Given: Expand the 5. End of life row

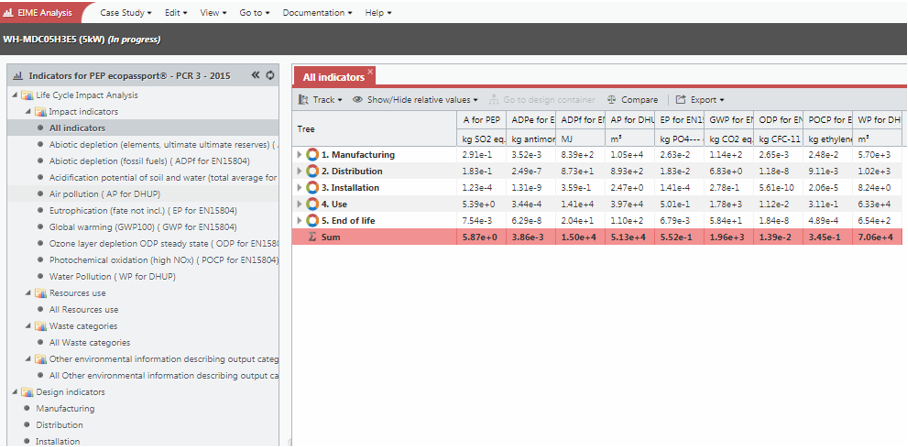Looking at the screenshot, I should coord(299,221).
